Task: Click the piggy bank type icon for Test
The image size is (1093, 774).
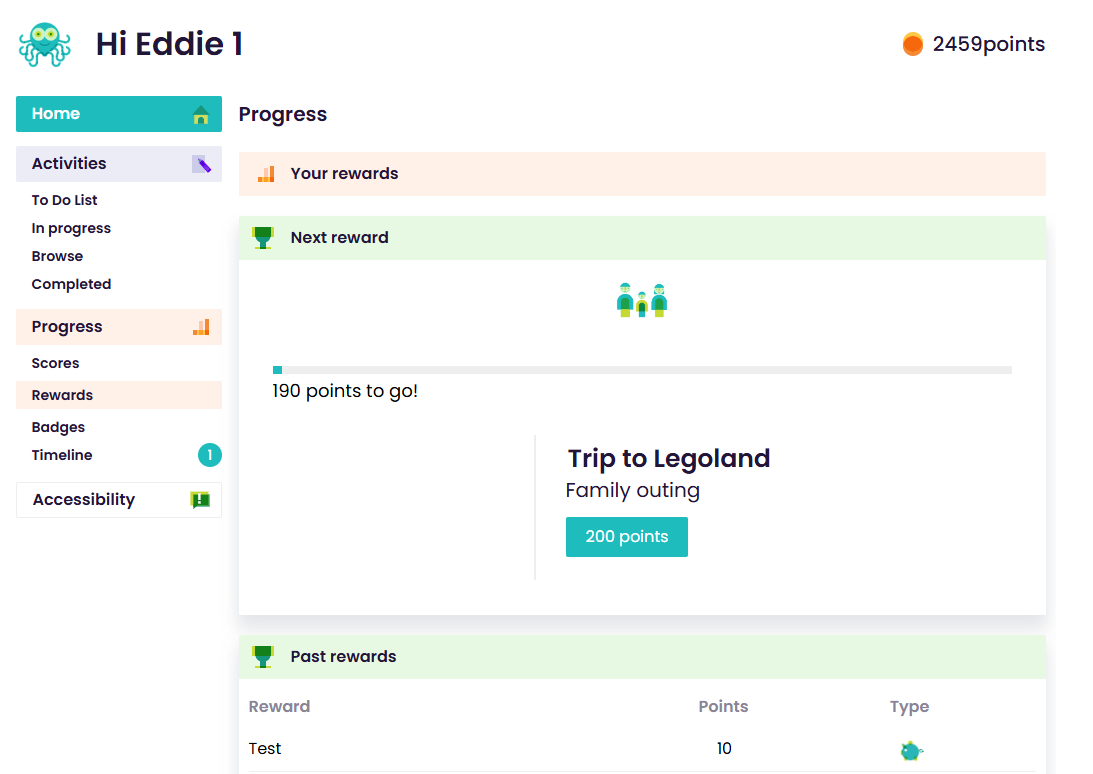Action: (911, 750)
